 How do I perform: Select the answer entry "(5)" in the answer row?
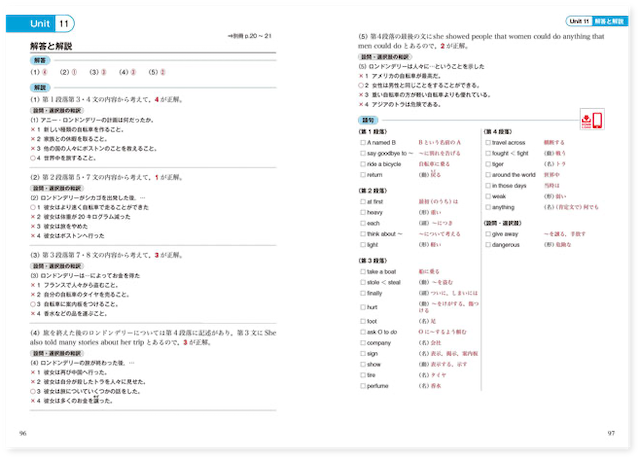(157, 72)
